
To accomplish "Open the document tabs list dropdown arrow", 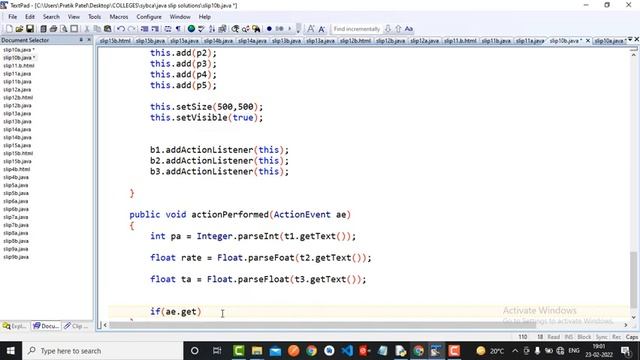I will click(630, 39).
